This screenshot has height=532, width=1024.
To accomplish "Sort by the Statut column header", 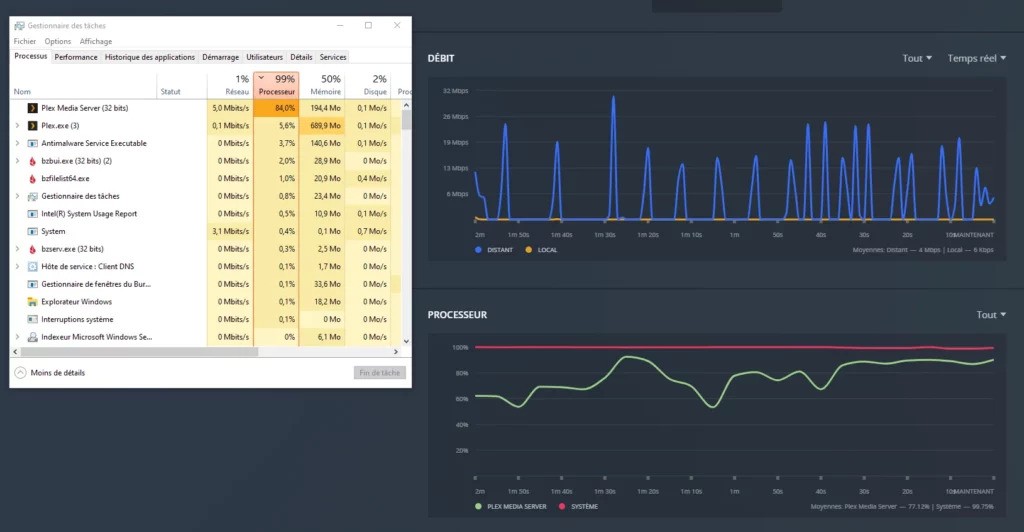I will (x=182, y=85).
